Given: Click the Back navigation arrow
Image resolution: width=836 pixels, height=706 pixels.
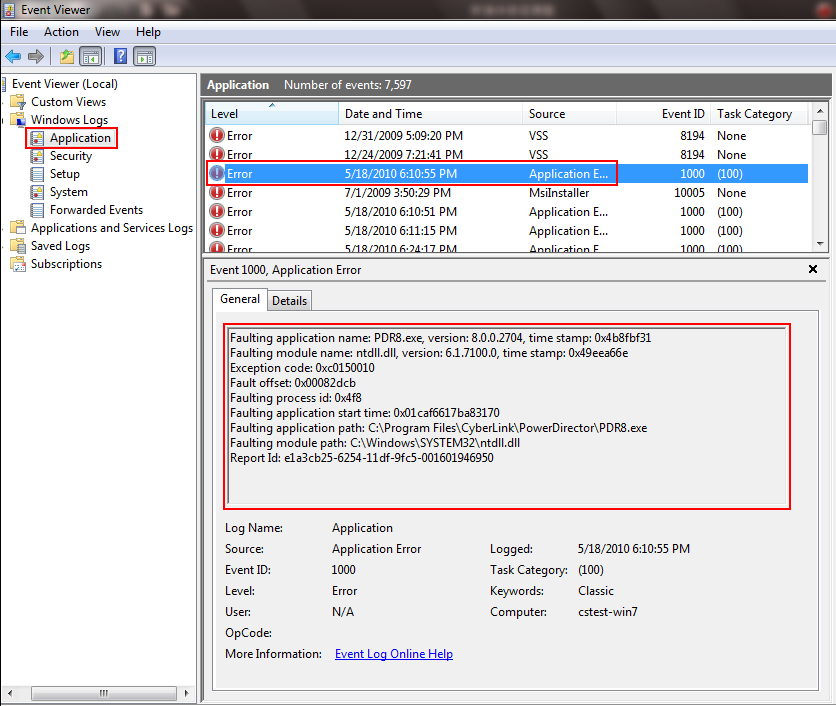Looking at the screenshot, I should 12,56.
